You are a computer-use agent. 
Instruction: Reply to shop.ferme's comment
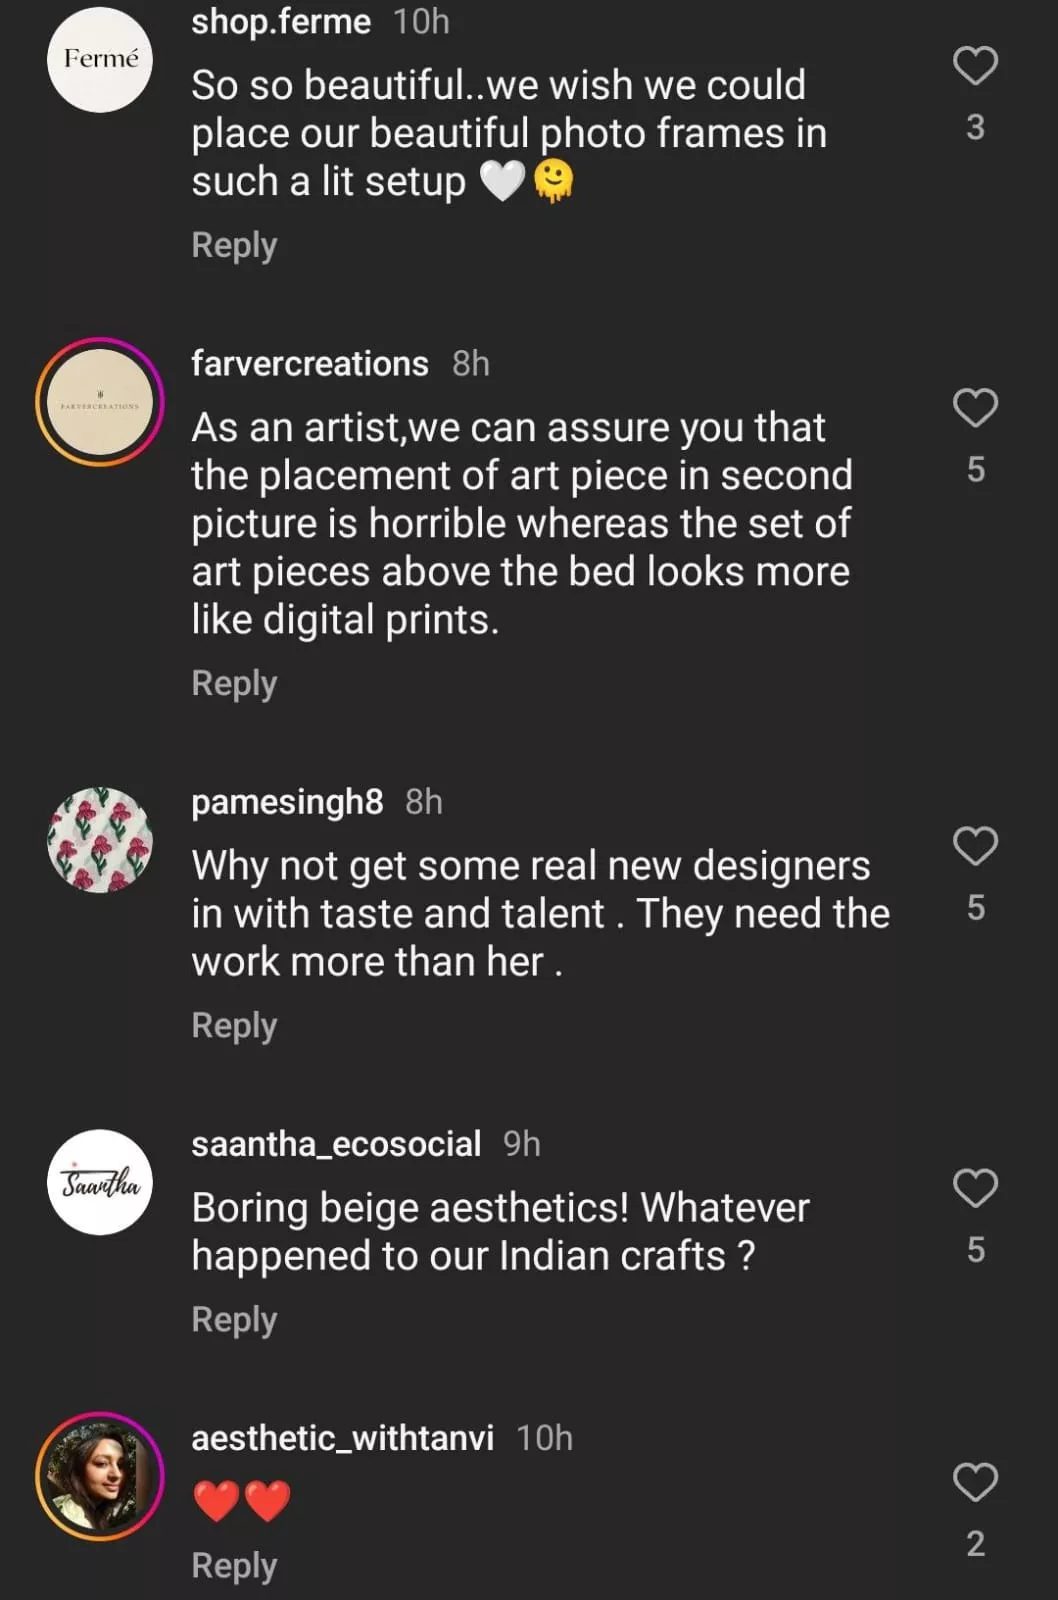pos(234,245)
